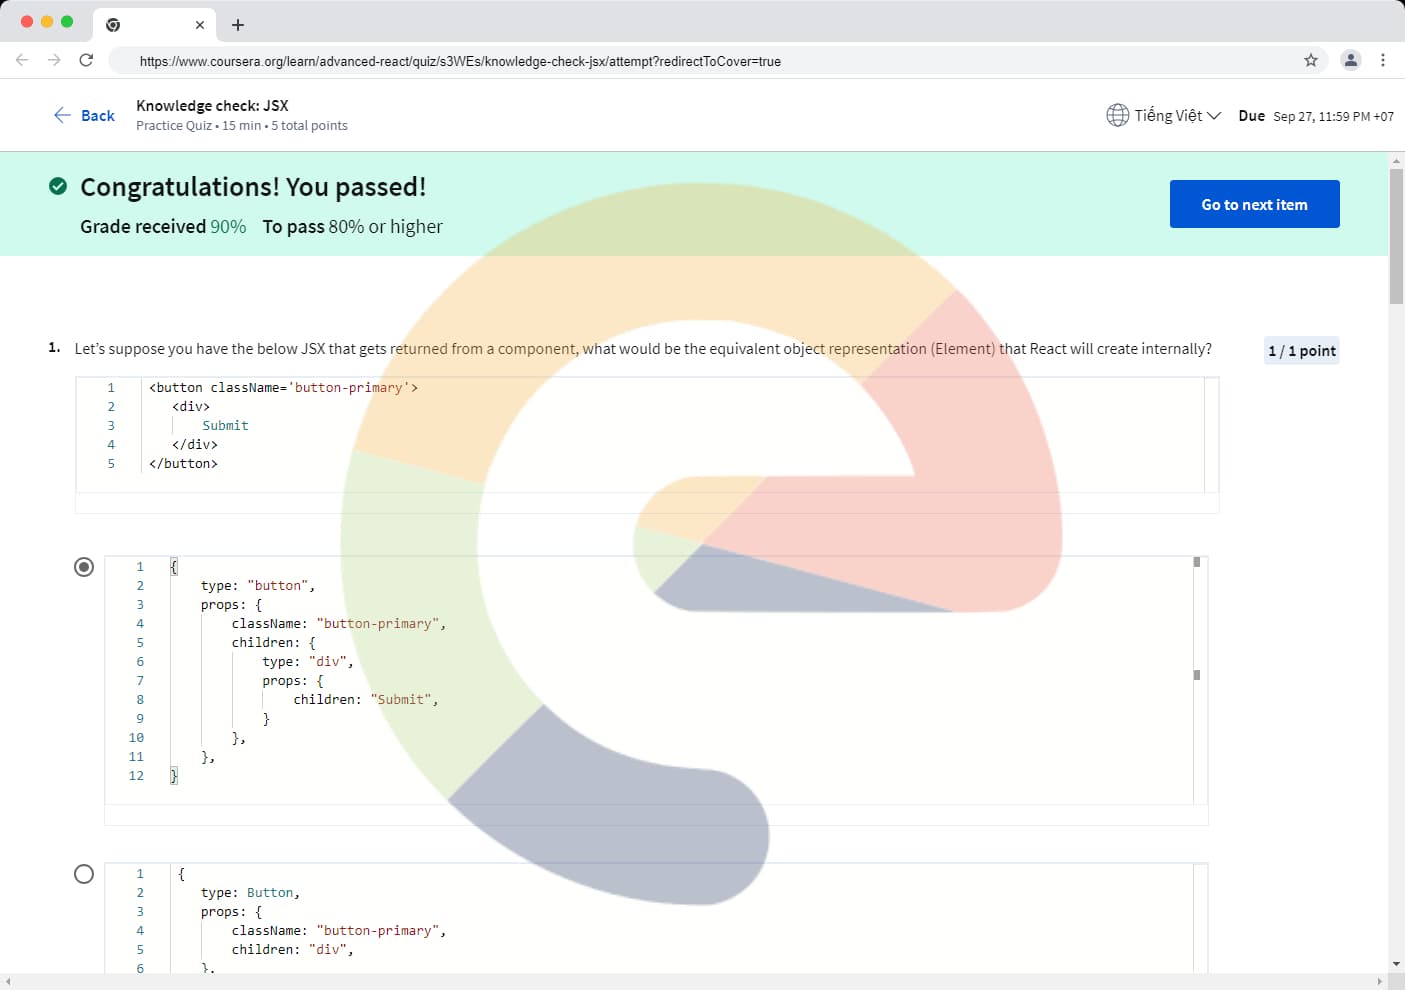This screenshot has height=990, width=1405.
Task: Click inside the first answer code block
Action: [x=650, y=680]
